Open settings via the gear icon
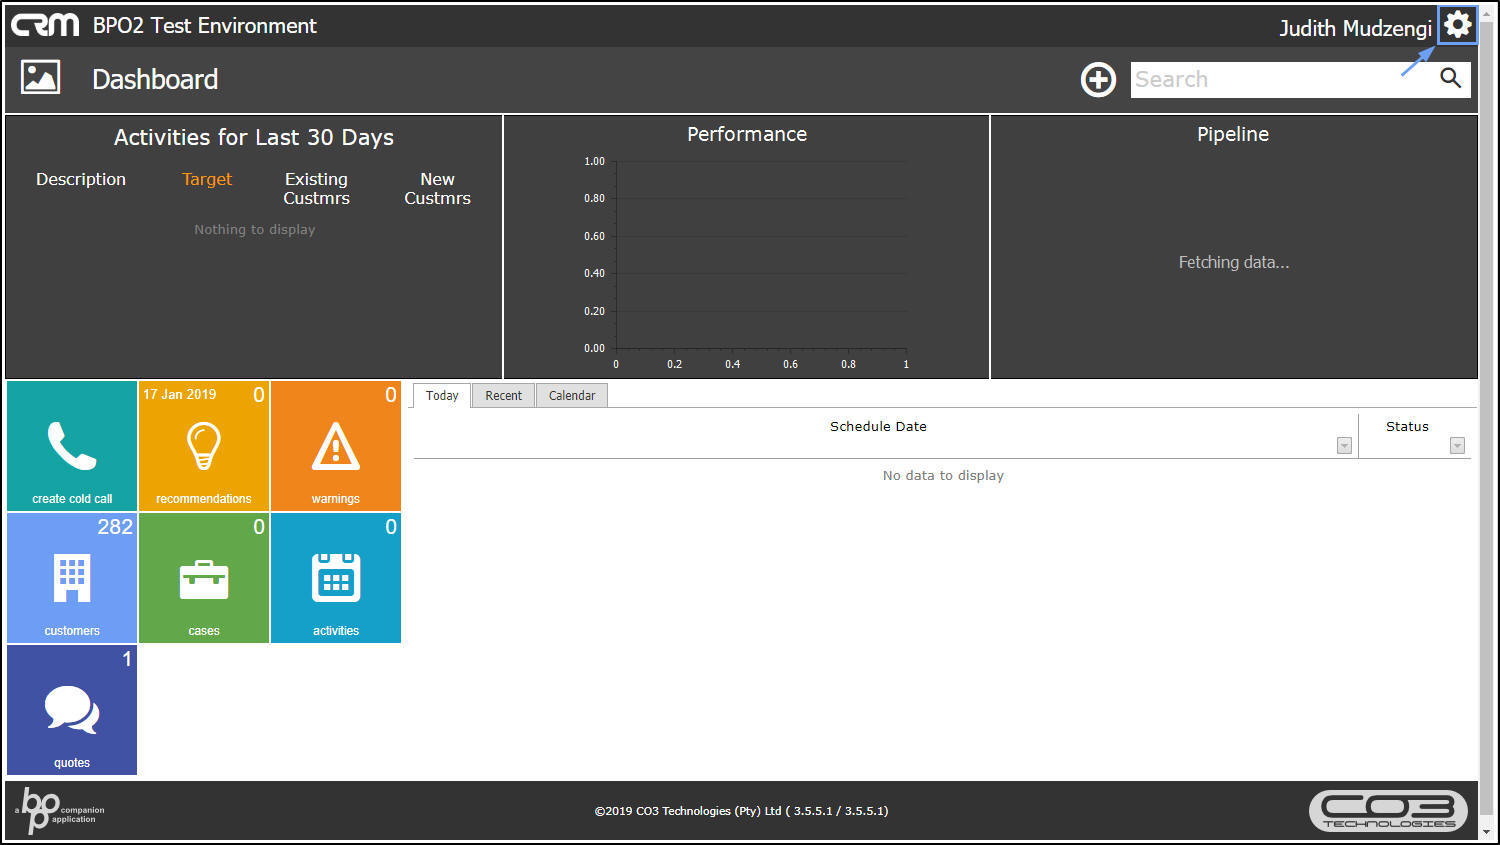Viewport: 1500px width, 845px height. tap(1458, 25)
